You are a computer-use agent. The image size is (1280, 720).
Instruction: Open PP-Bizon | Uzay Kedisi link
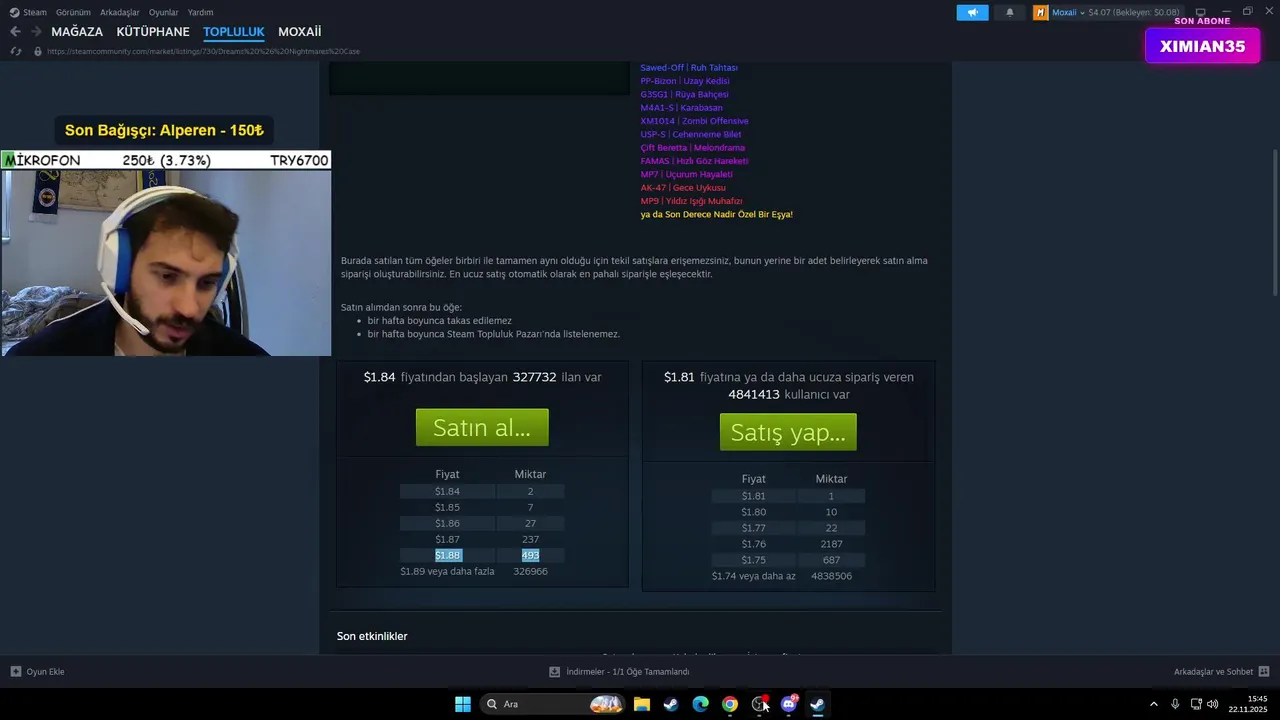[x=685, y=80]
